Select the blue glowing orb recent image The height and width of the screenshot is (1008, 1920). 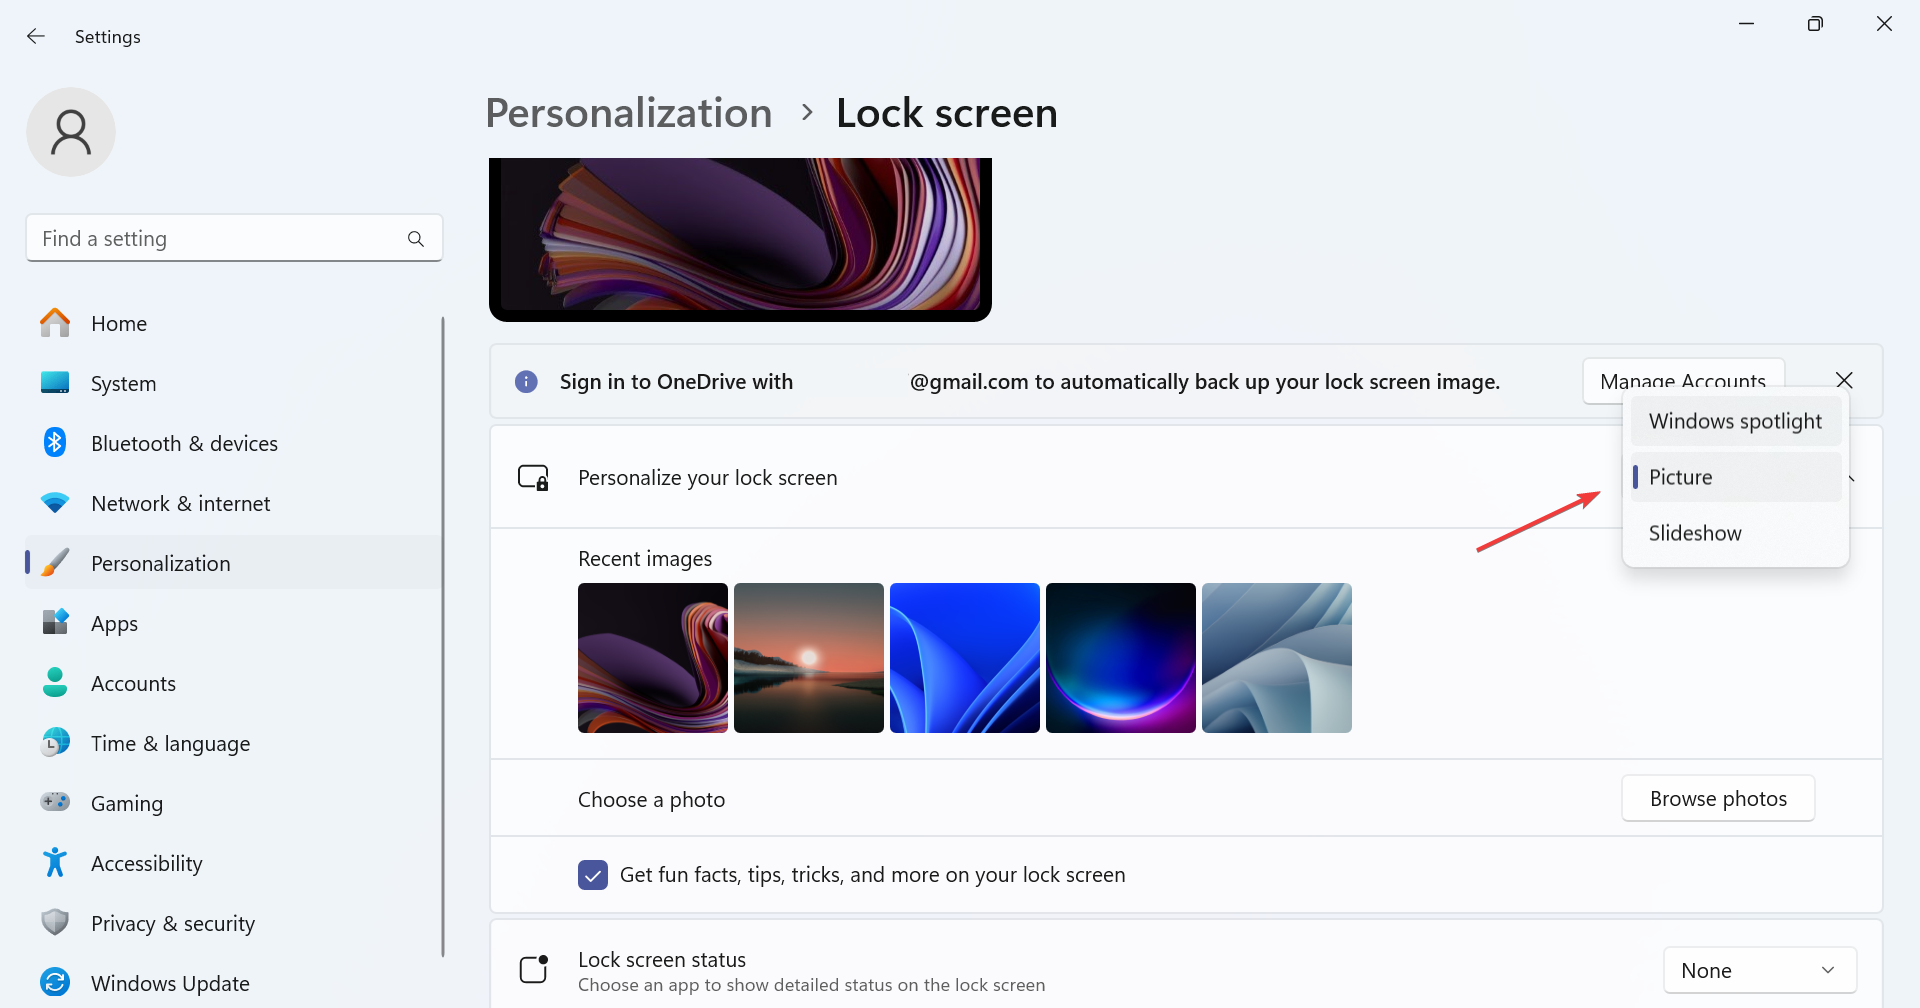(1121, 658)
